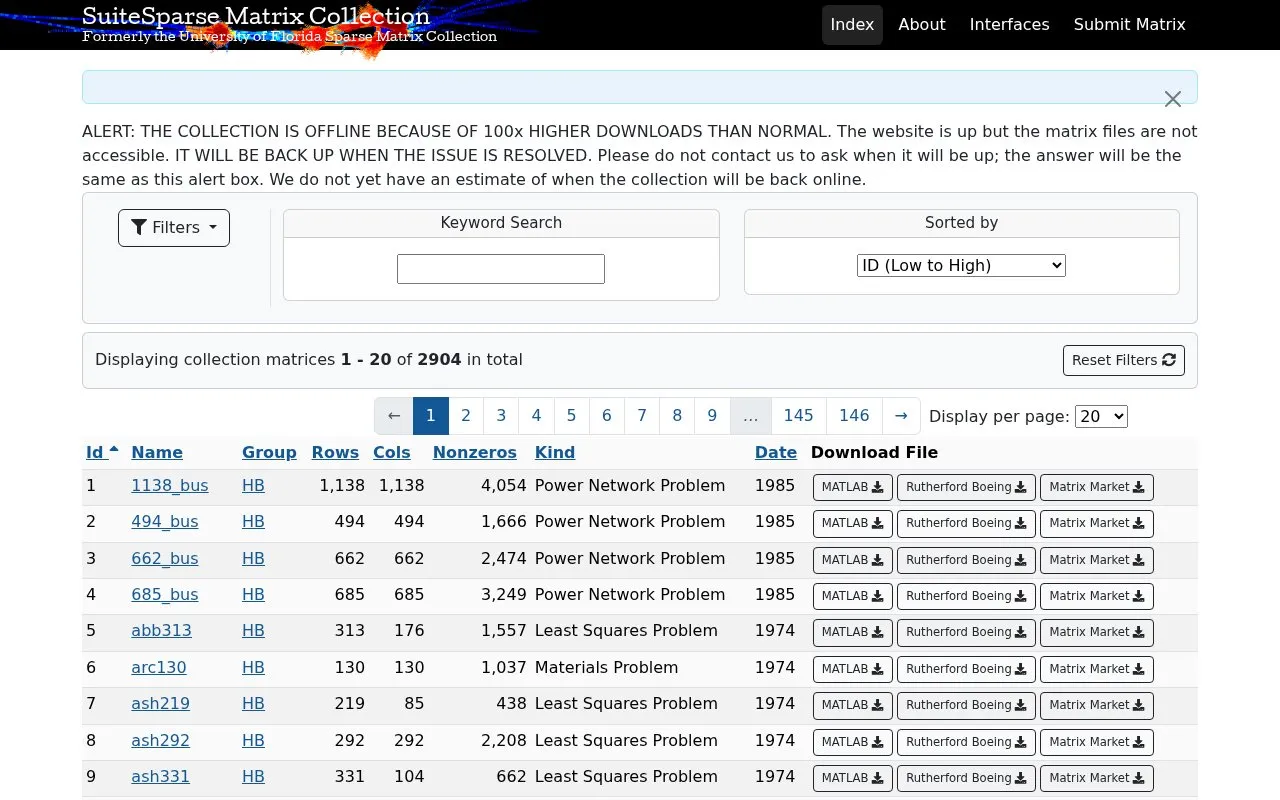The height and width of the screenshot is (800, 1280).
Task: Dismiss the alert box with the X icon
Action: (1173, 99)
